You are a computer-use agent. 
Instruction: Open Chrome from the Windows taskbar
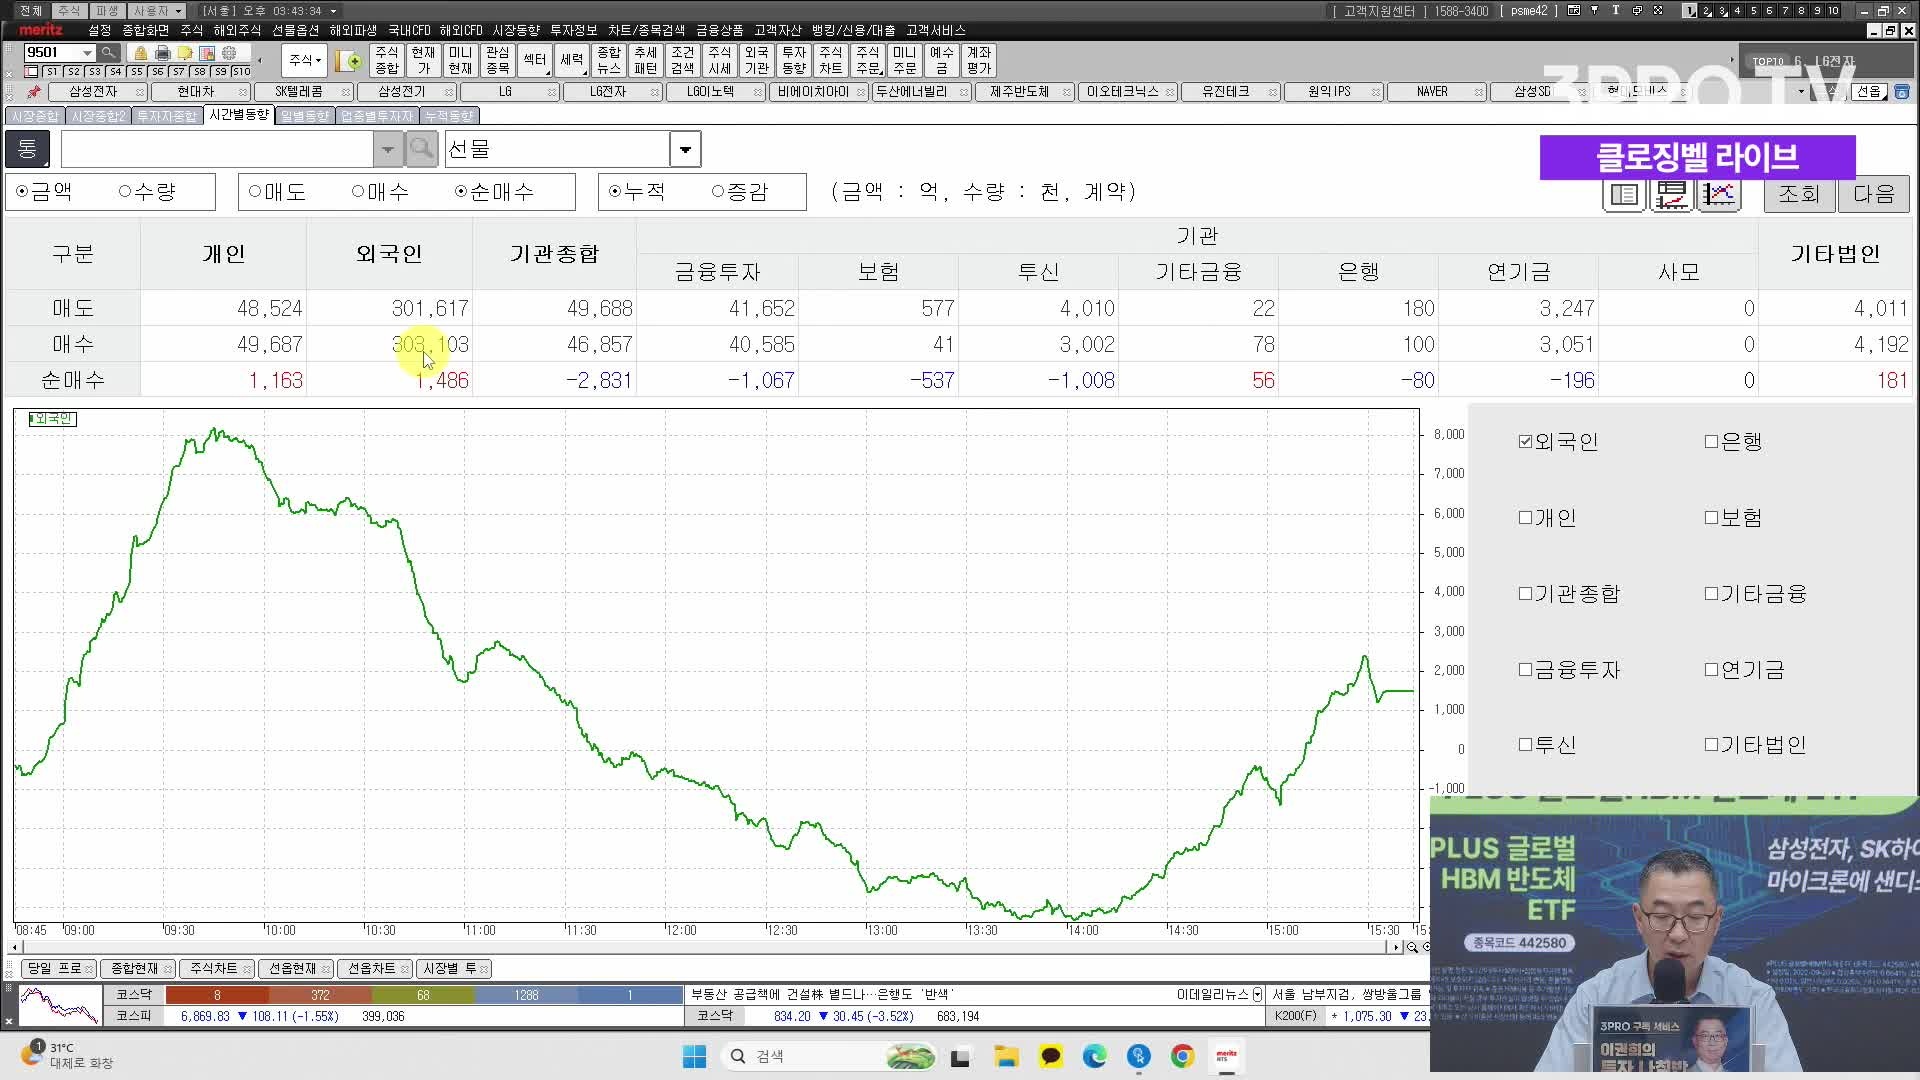(x=1182, y=1056)
